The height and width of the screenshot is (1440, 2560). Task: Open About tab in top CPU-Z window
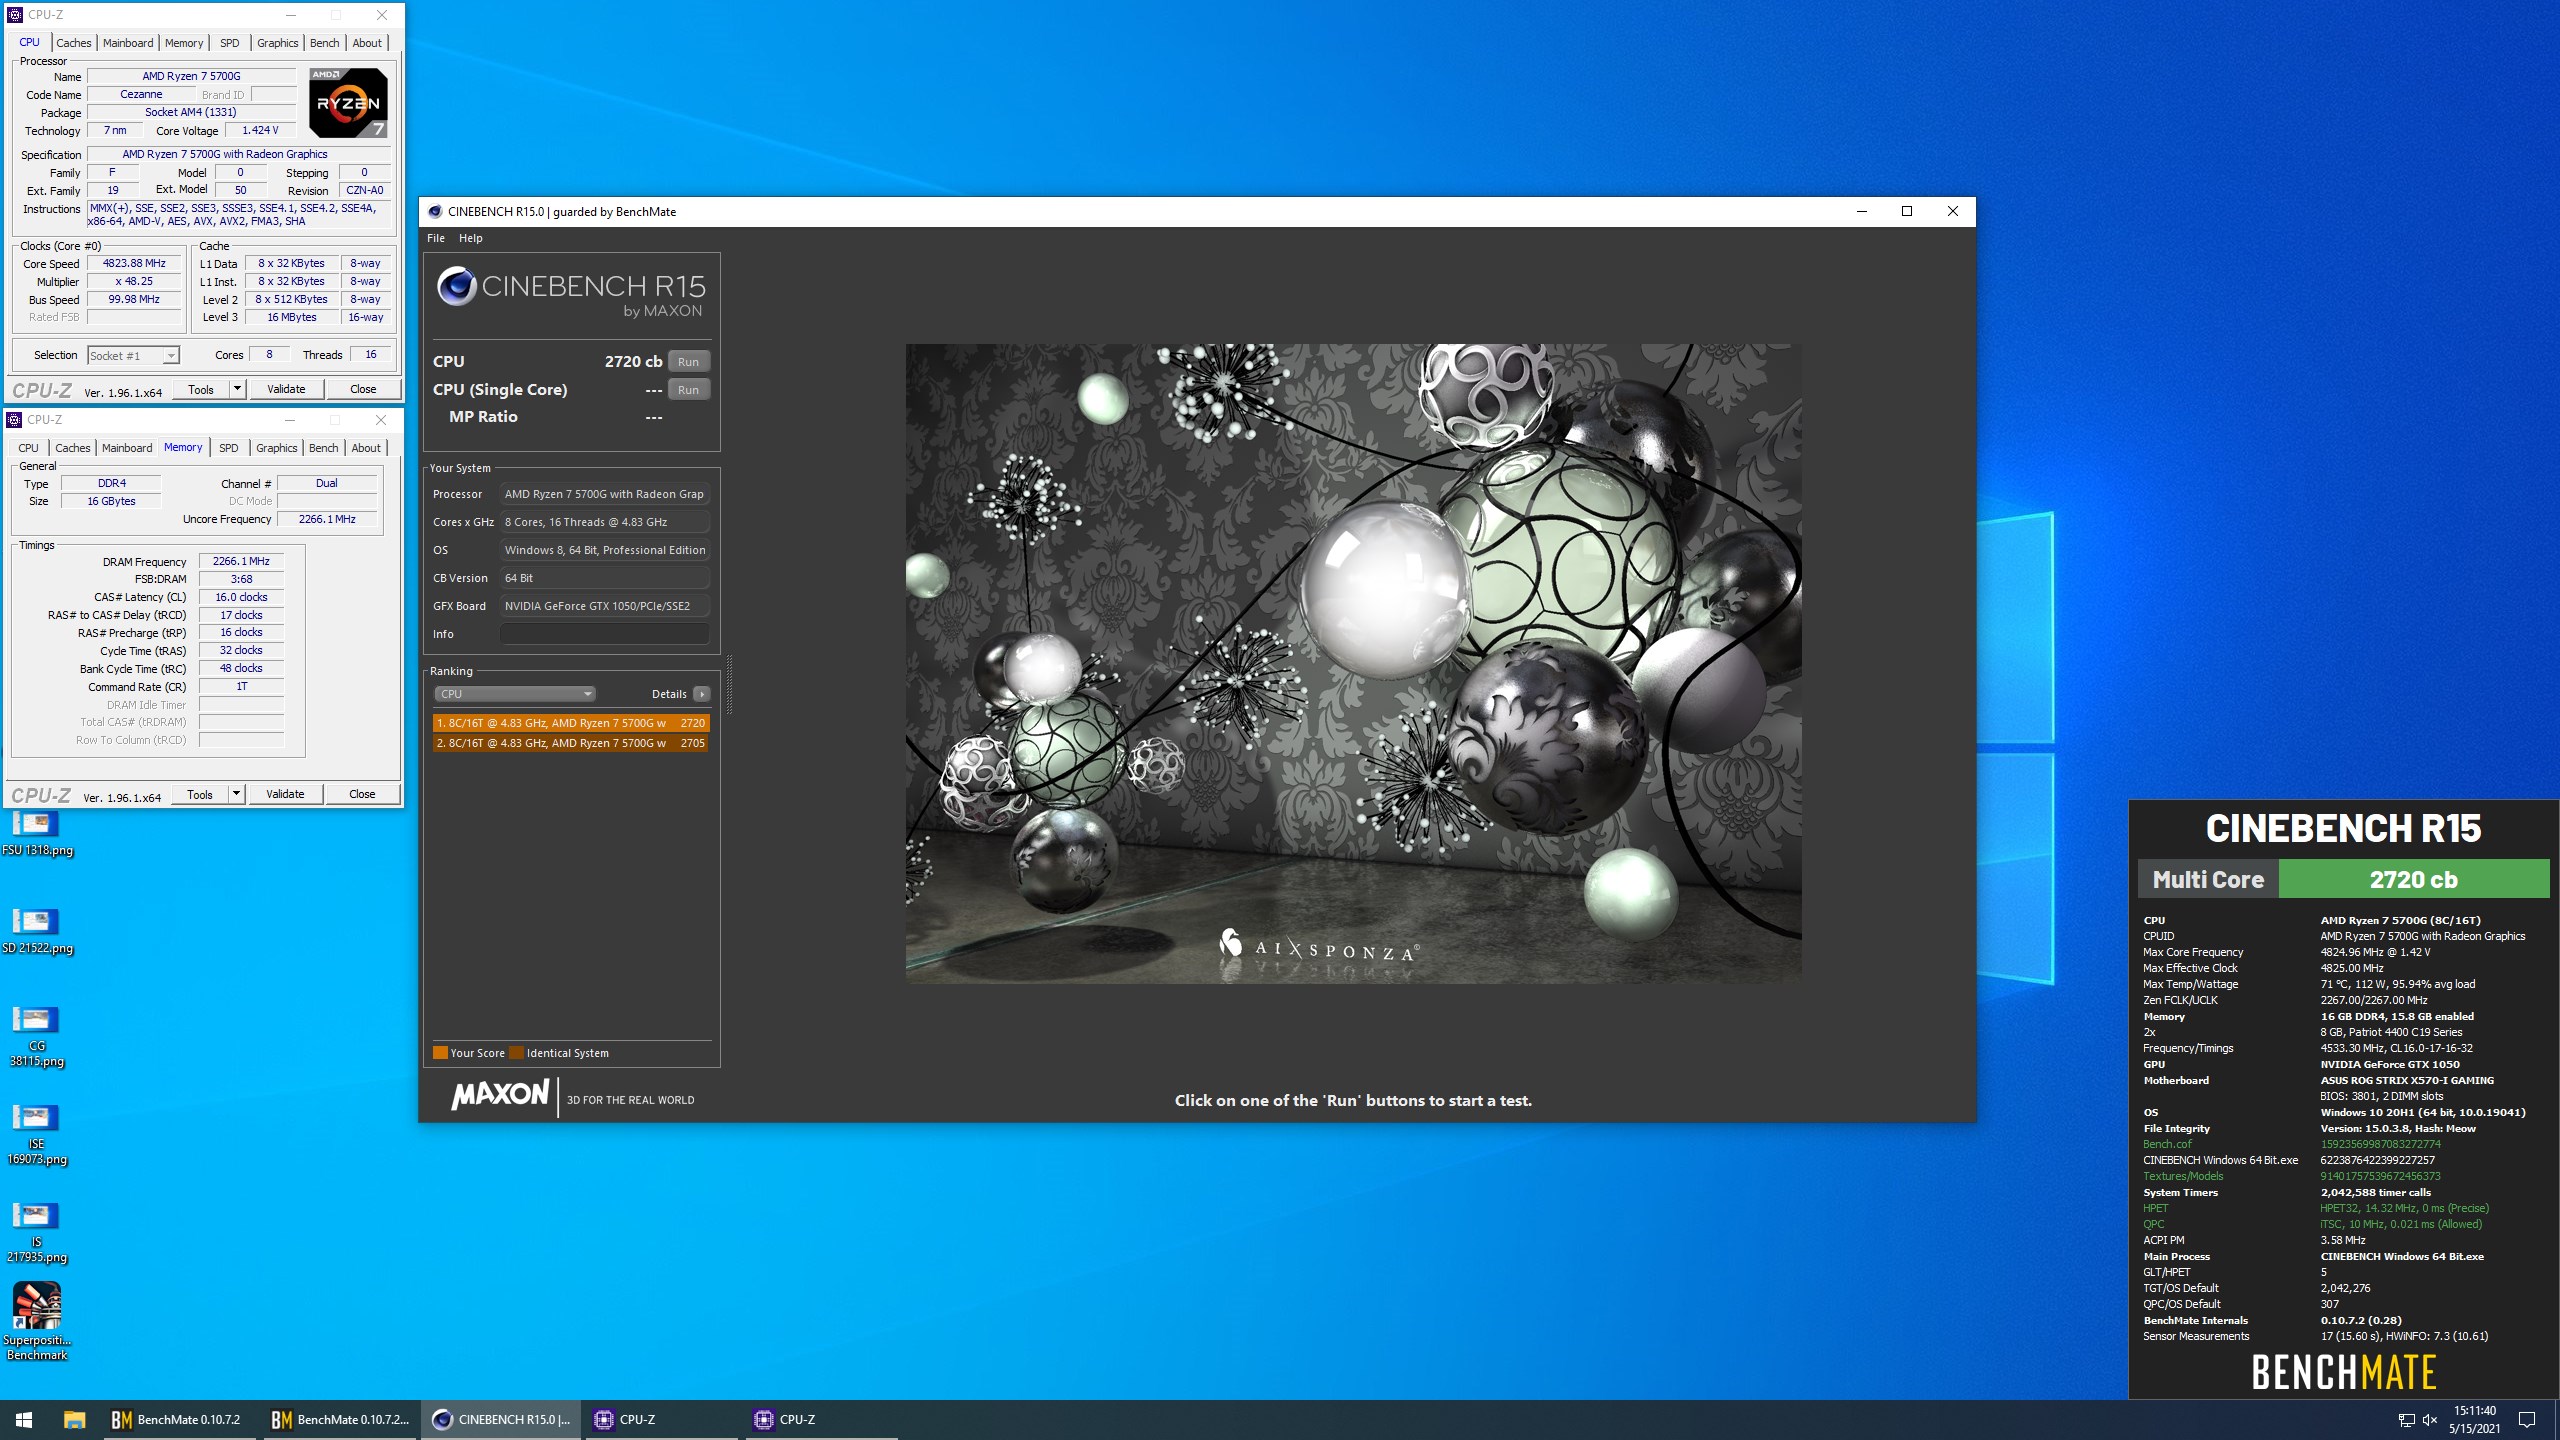coord(367,43)
